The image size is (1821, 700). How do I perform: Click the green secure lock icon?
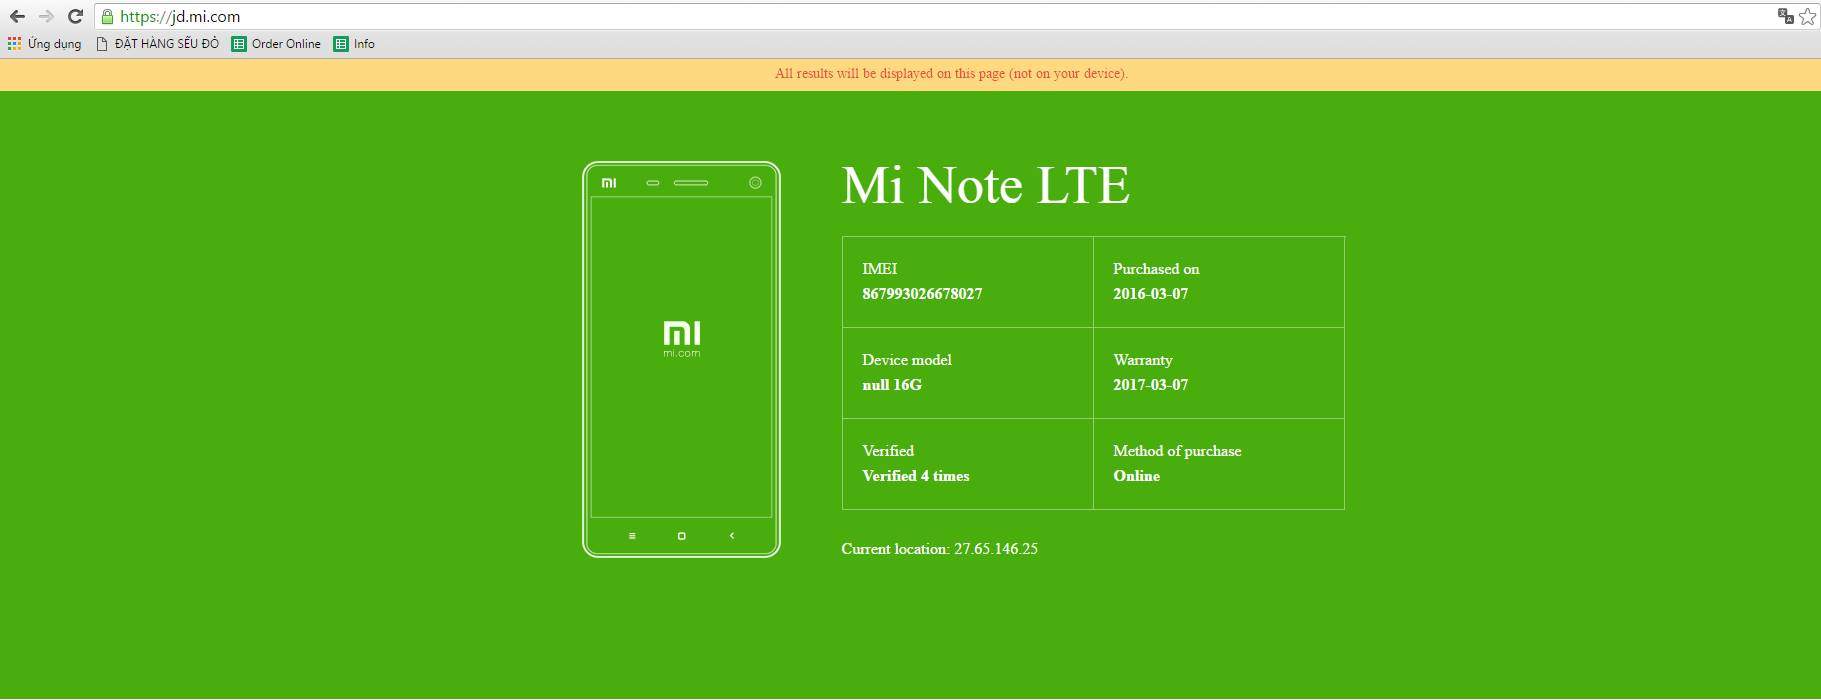[x=108, y=16]
